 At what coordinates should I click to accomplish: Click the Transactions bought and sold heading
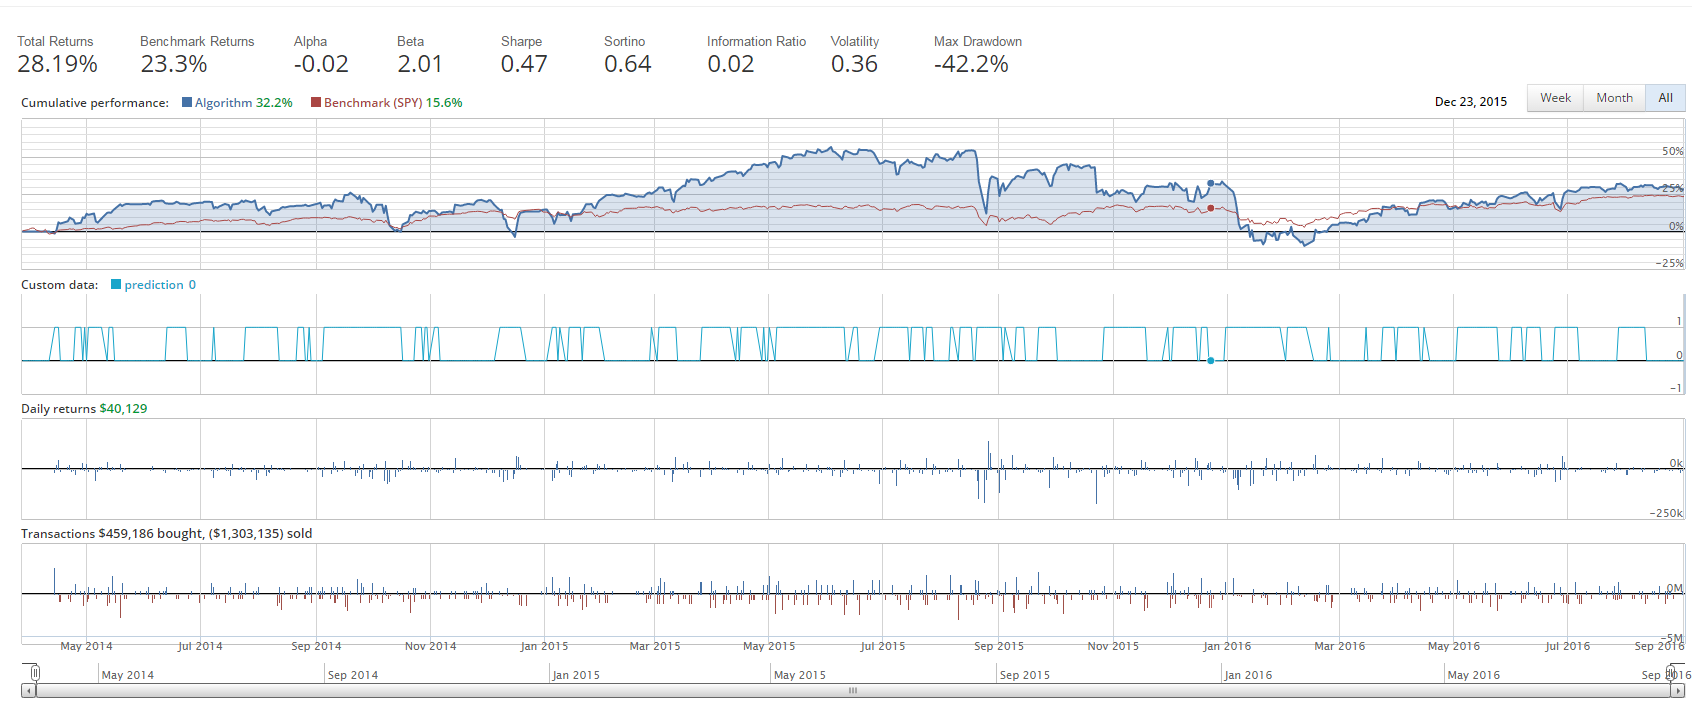pos(166,534)
